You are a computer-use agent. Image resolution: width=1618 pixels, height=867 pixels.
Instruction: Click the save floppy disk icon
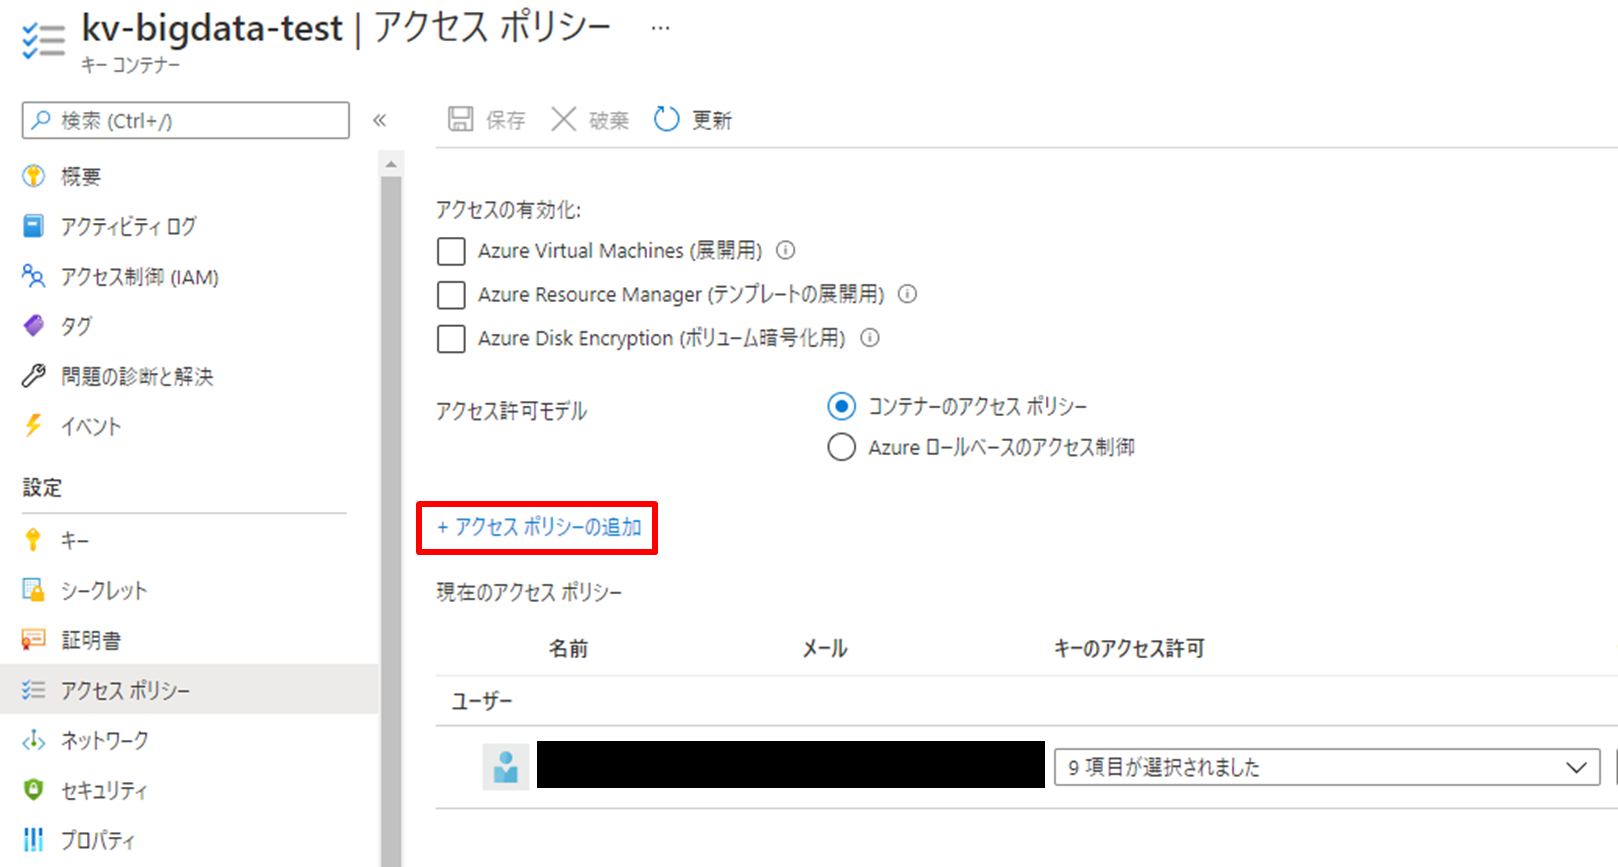460,120
